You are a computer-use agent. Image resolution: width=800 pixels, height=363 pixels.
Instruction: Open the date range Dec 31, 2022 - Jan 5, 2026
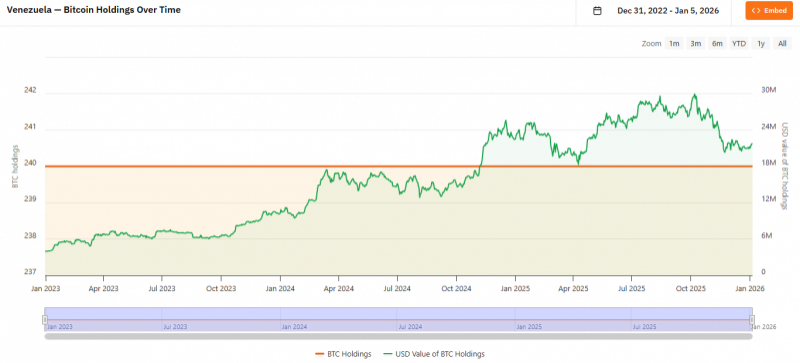tap(668, 11)
